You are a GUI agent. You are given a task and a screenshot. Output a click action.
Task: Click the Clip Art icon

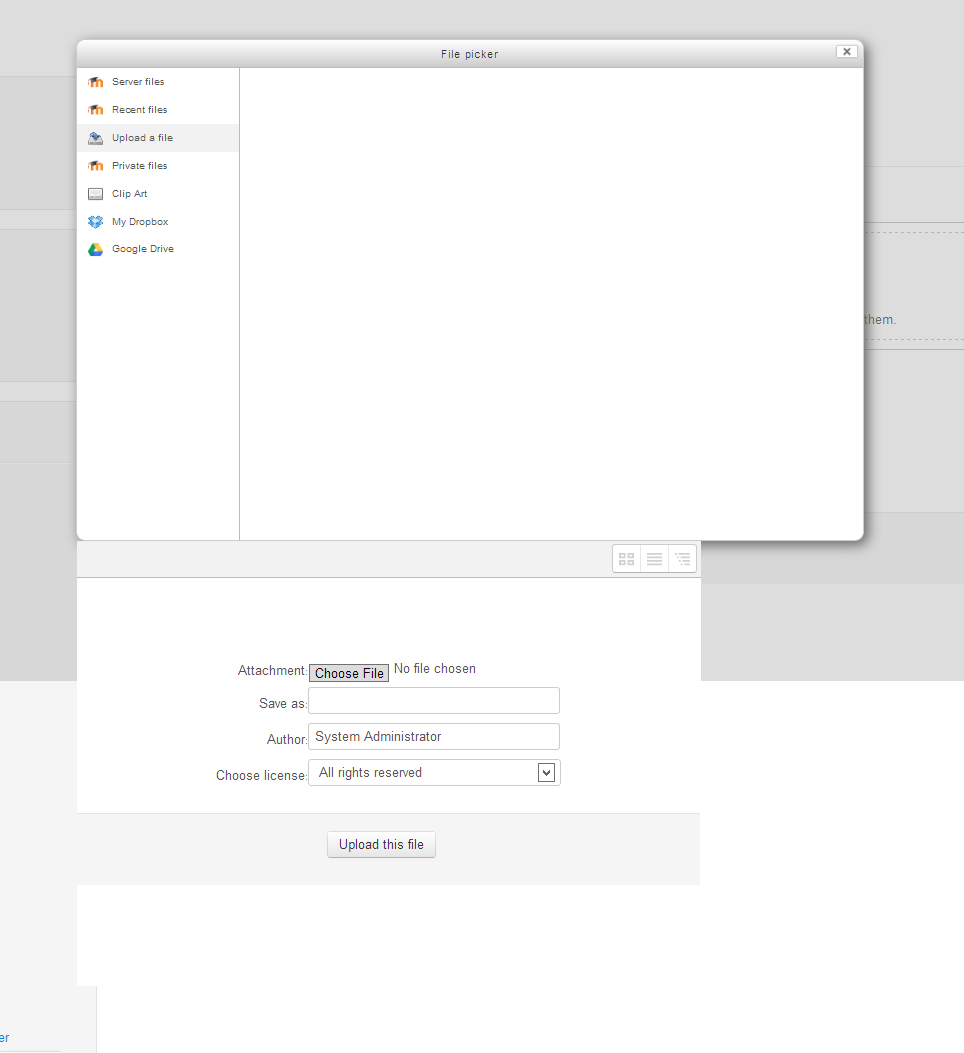click(x=95, y=194)
